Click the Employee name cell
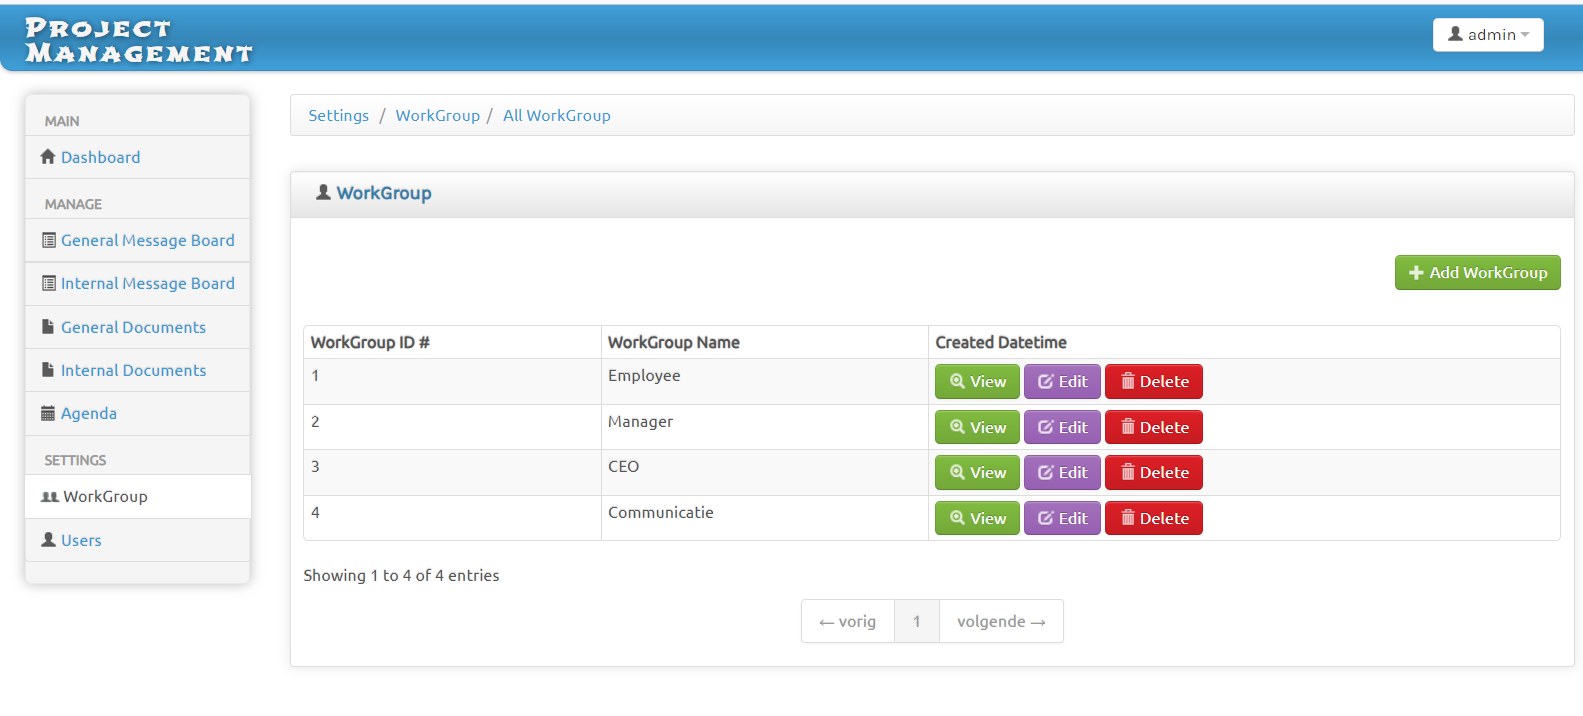This screenshot has width=1583, height=716. (765, 382)
